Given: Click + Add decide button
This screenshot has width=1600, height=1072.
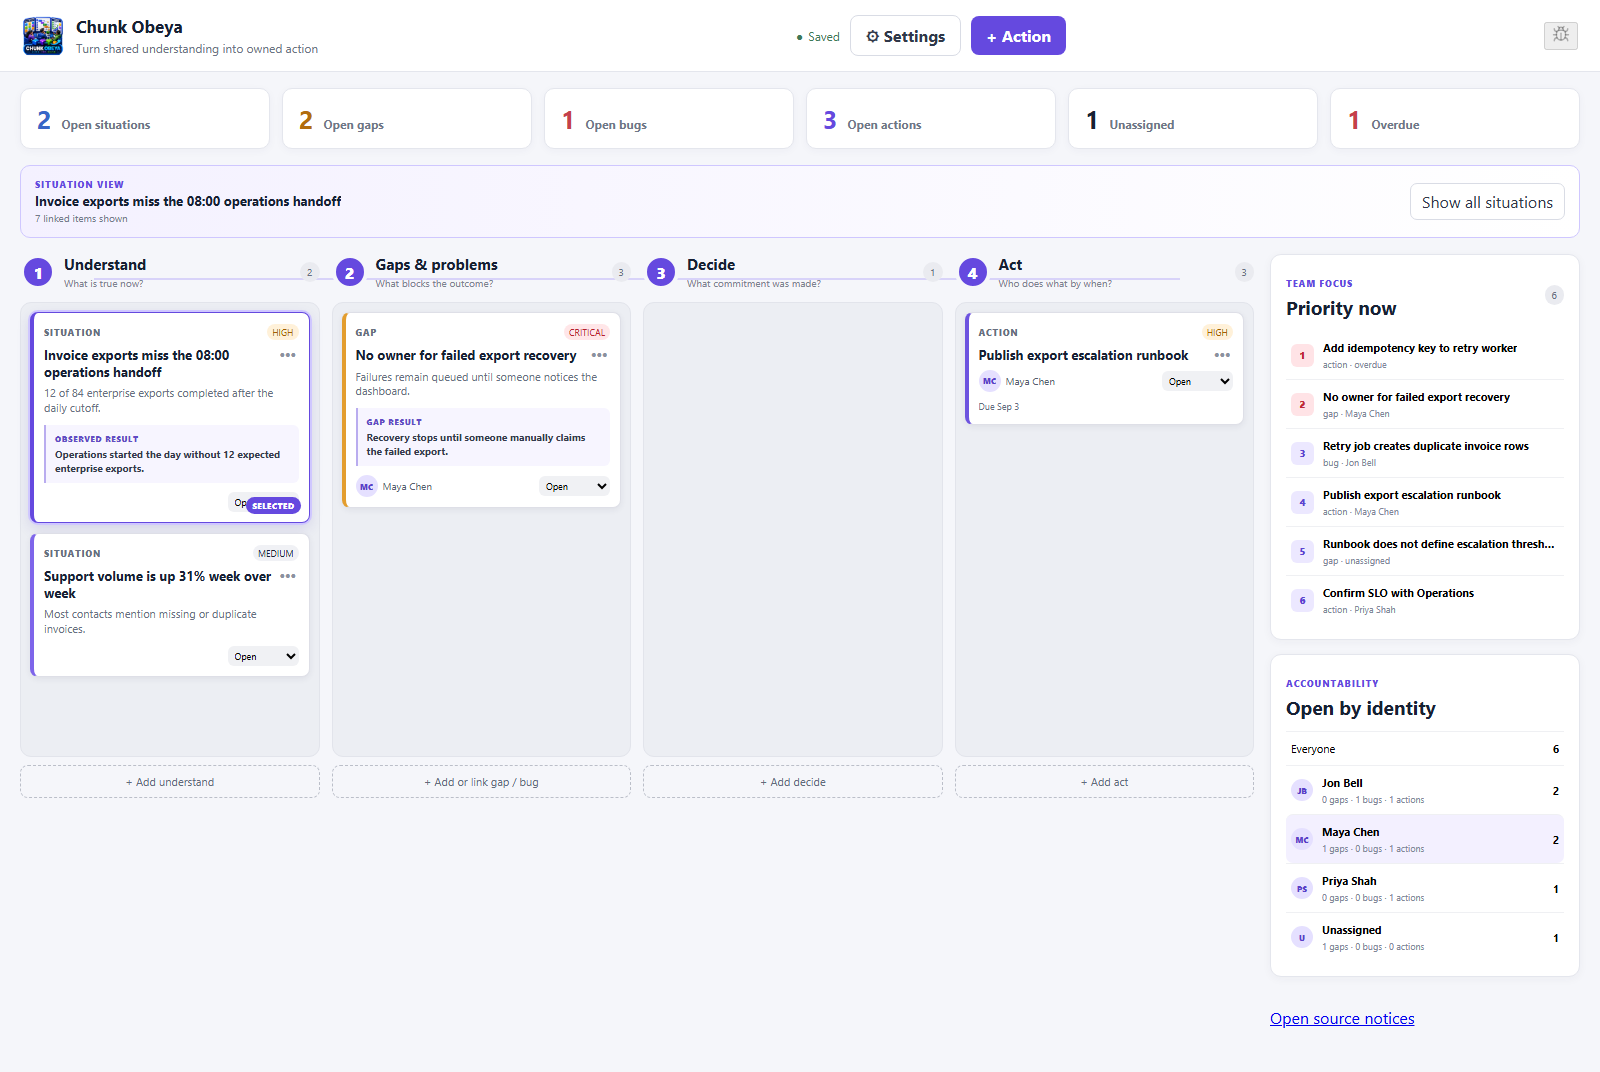Looking at the screenshot, I should point(793,782).
